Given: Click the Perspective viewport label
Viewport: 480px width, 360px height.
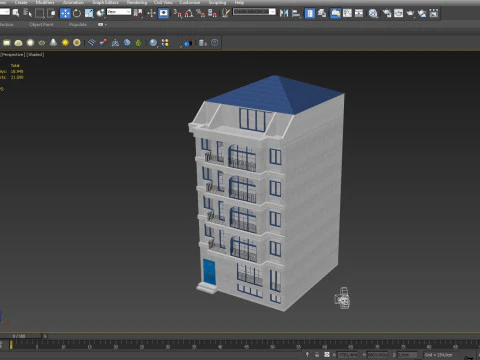Looking at the screenshot, I should point(13,54).
